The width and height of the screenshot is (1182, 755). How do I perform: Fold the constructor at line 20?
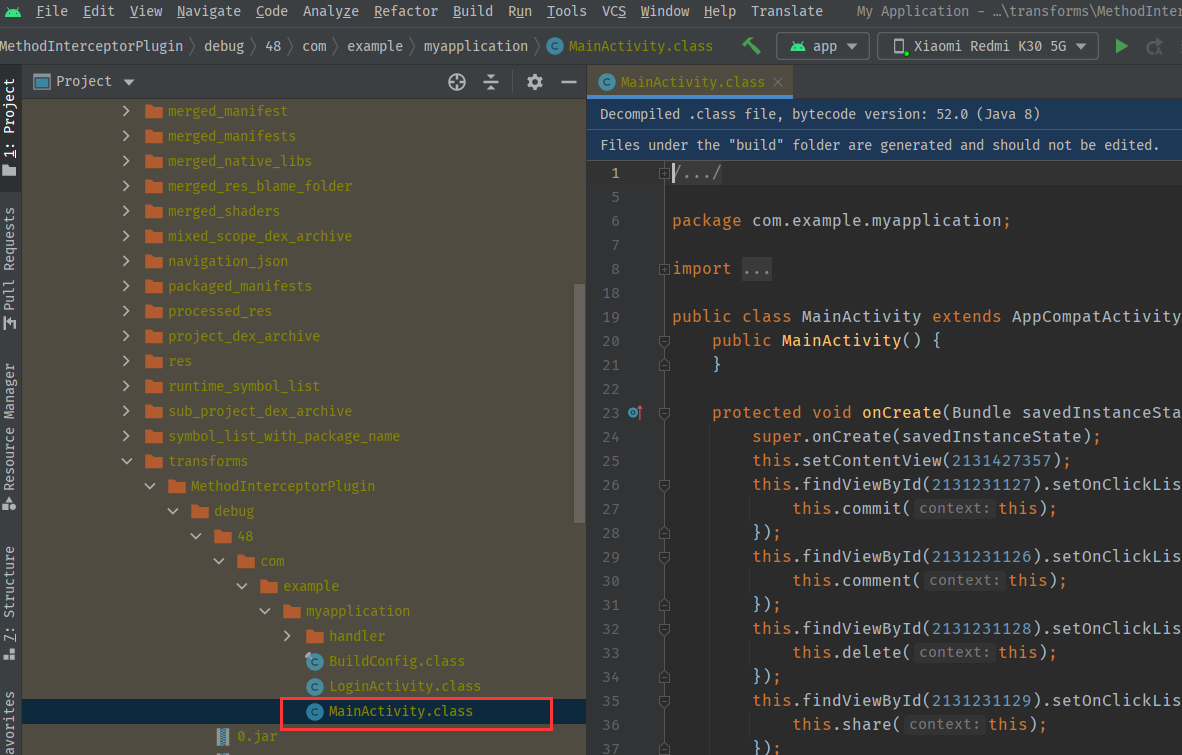[664, 341]
